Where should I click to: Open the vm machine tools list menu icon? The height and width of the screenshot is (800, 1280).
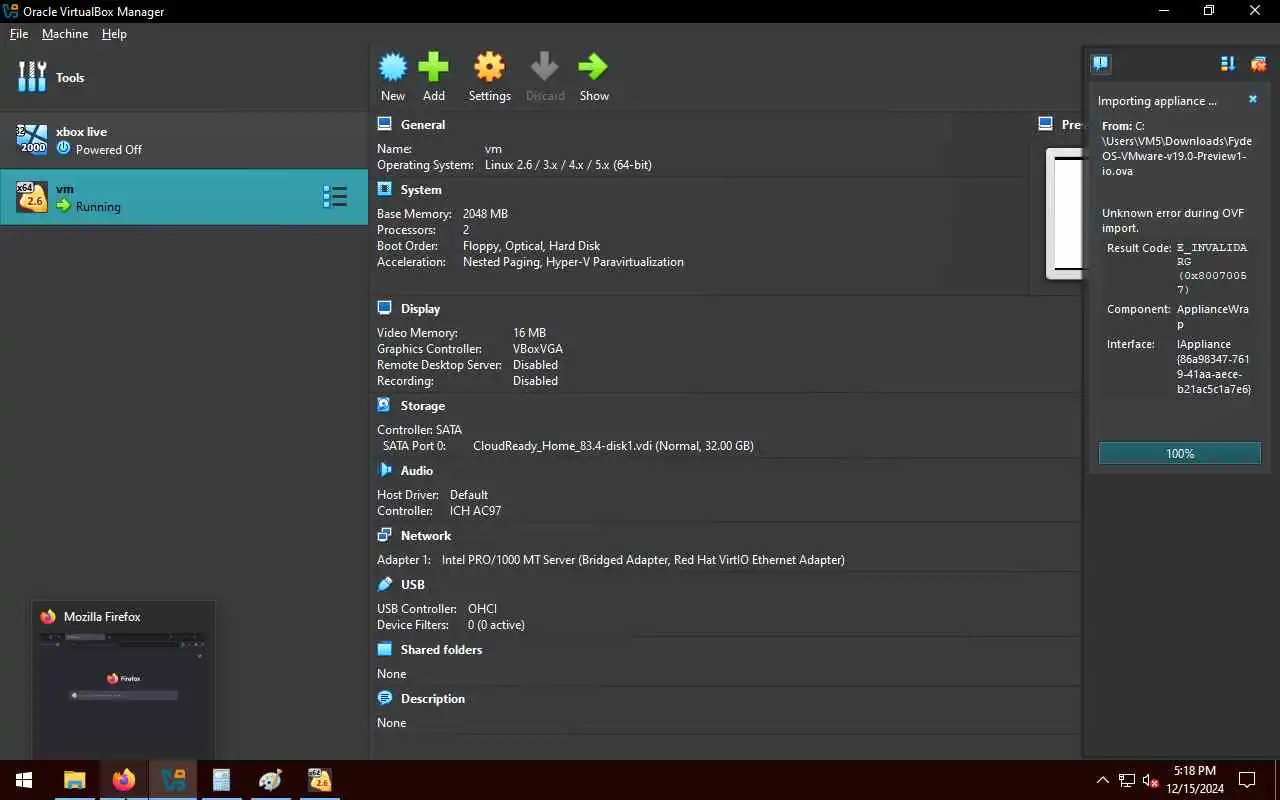pyautogui.click(x=335, y=197)
